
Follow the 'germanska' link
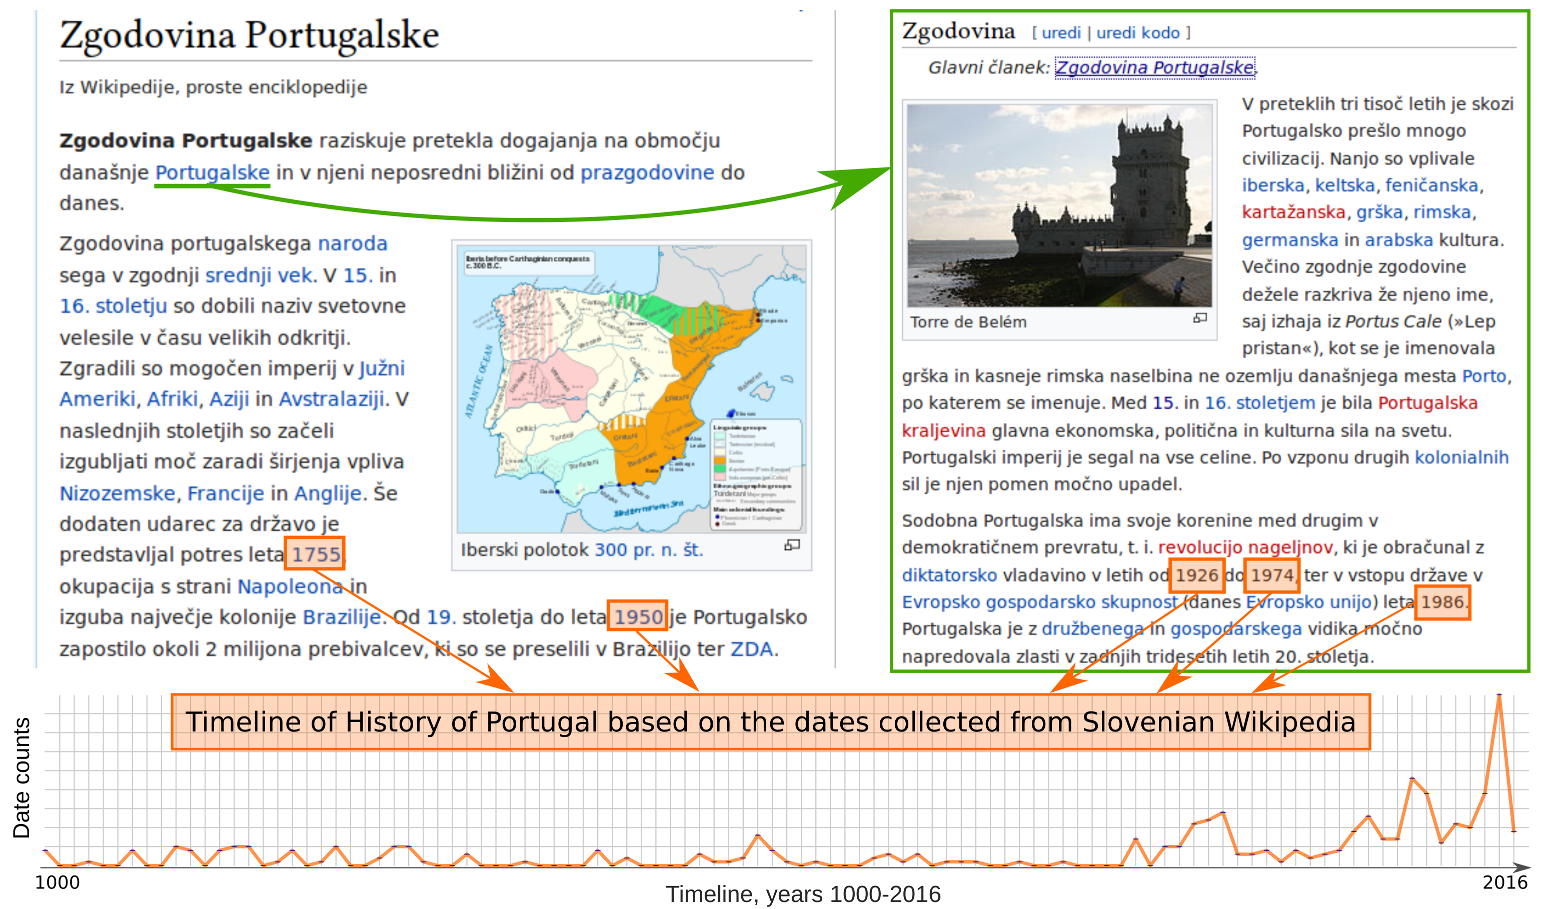[x=1290, y=240]
